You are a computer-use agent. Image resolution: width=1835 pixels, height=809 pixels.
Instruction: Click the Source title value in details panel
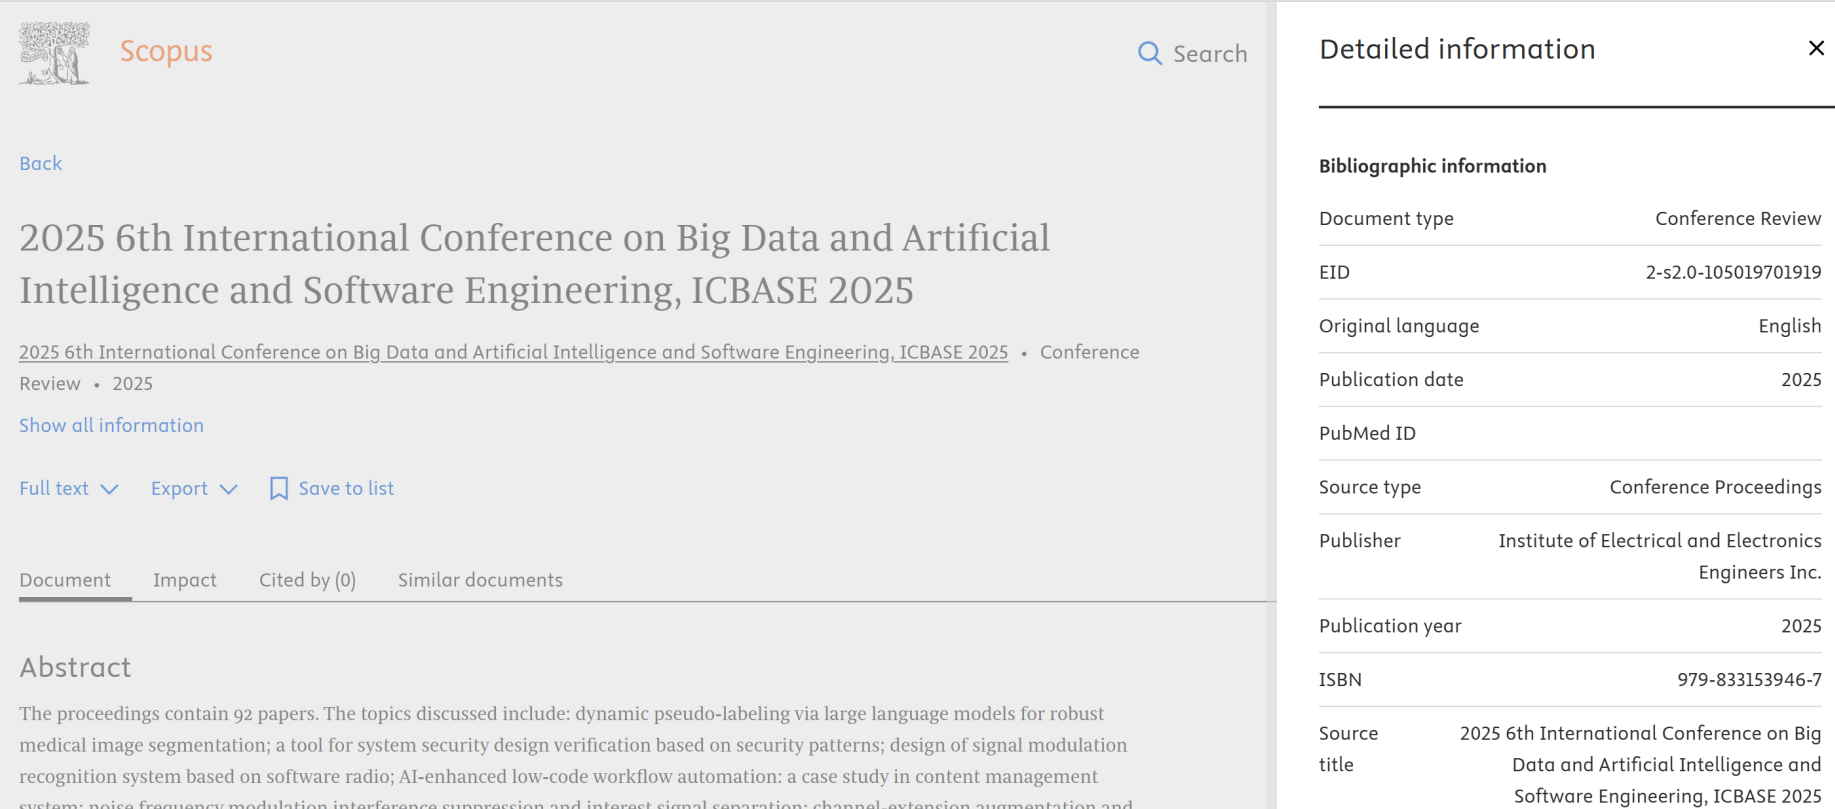(1641, 765)
